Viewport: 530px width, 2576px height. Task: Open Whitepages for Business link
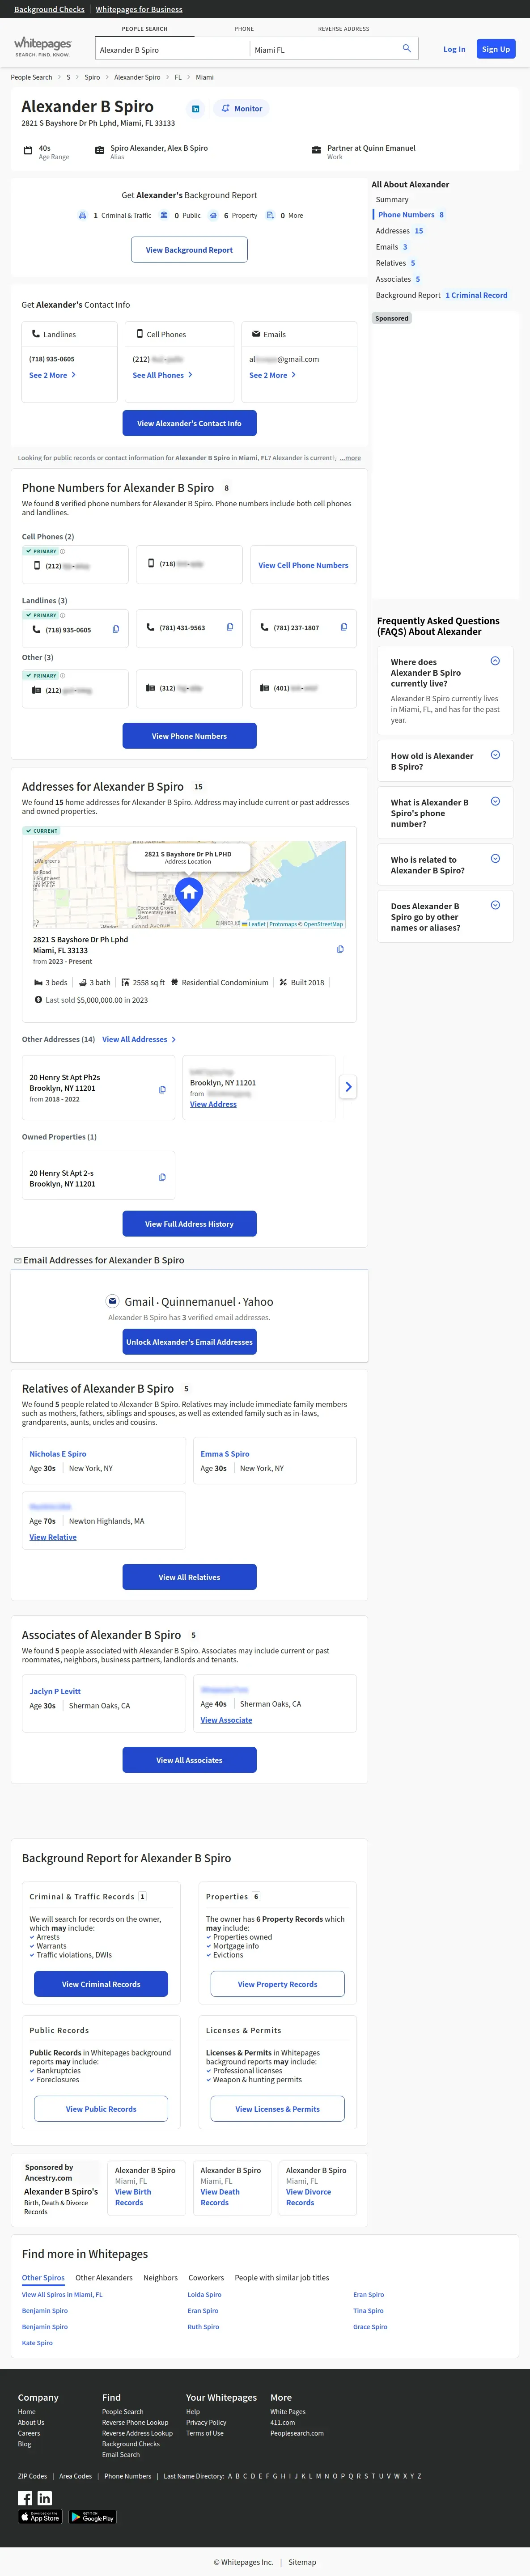139,9
